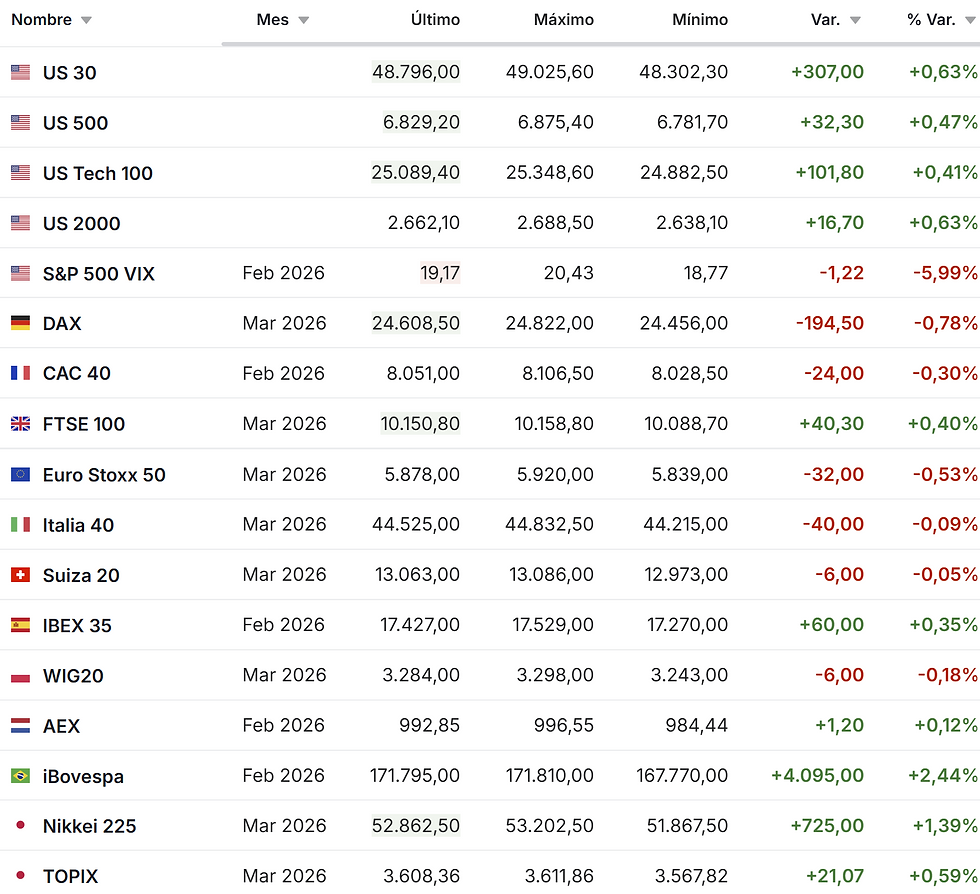Click the Japanese flag icon beside Nikkei 225
Image resolution: width=980 pixels, height=894 pixels.
pos(20,826)
